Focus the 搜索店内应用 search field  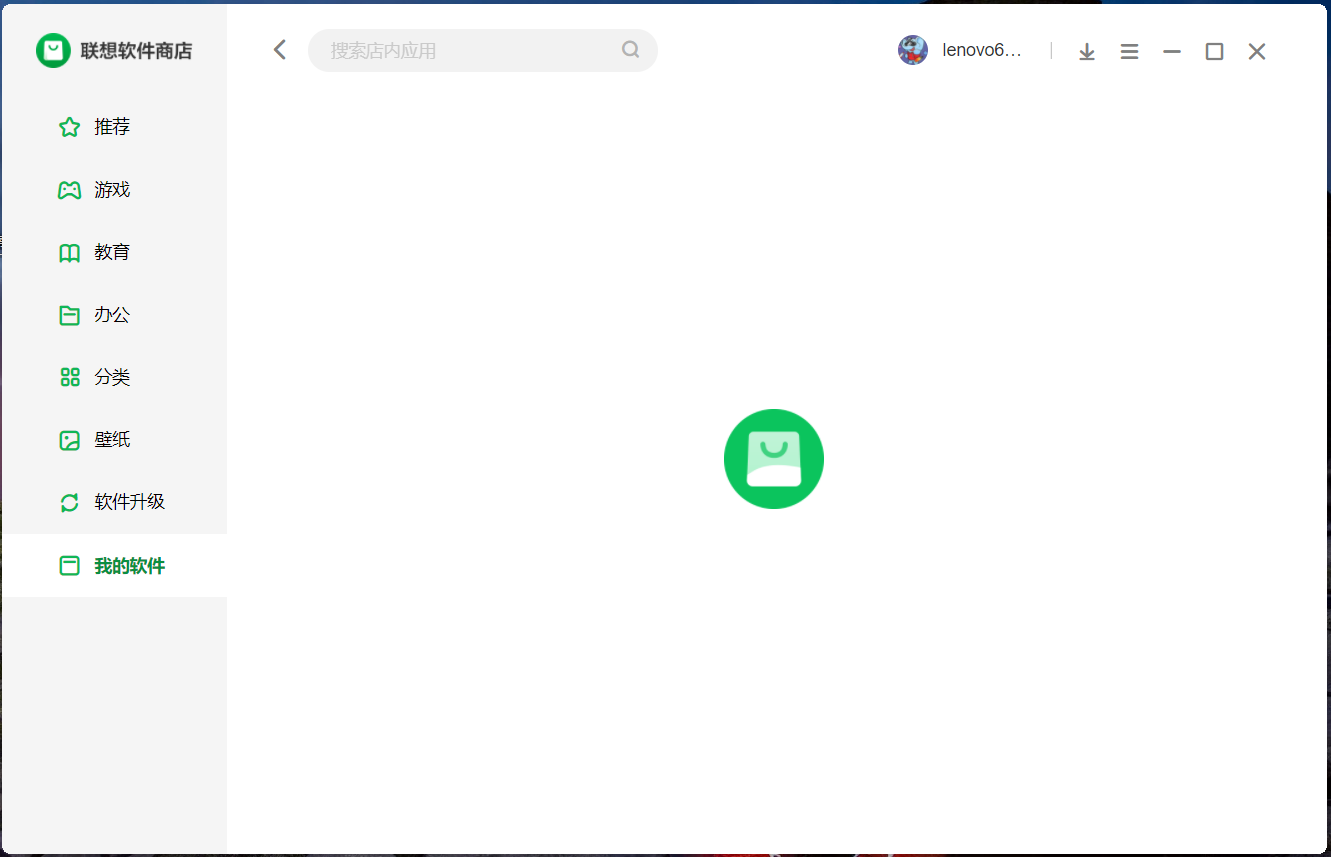(x=483, y=50)
